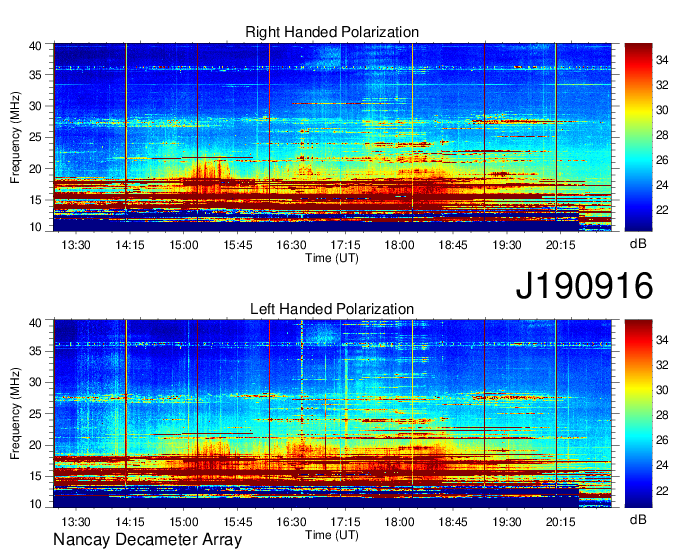Click the 22 value on Right Handed color bar
This screenshot has height=552, width=680.
[662, 210]
